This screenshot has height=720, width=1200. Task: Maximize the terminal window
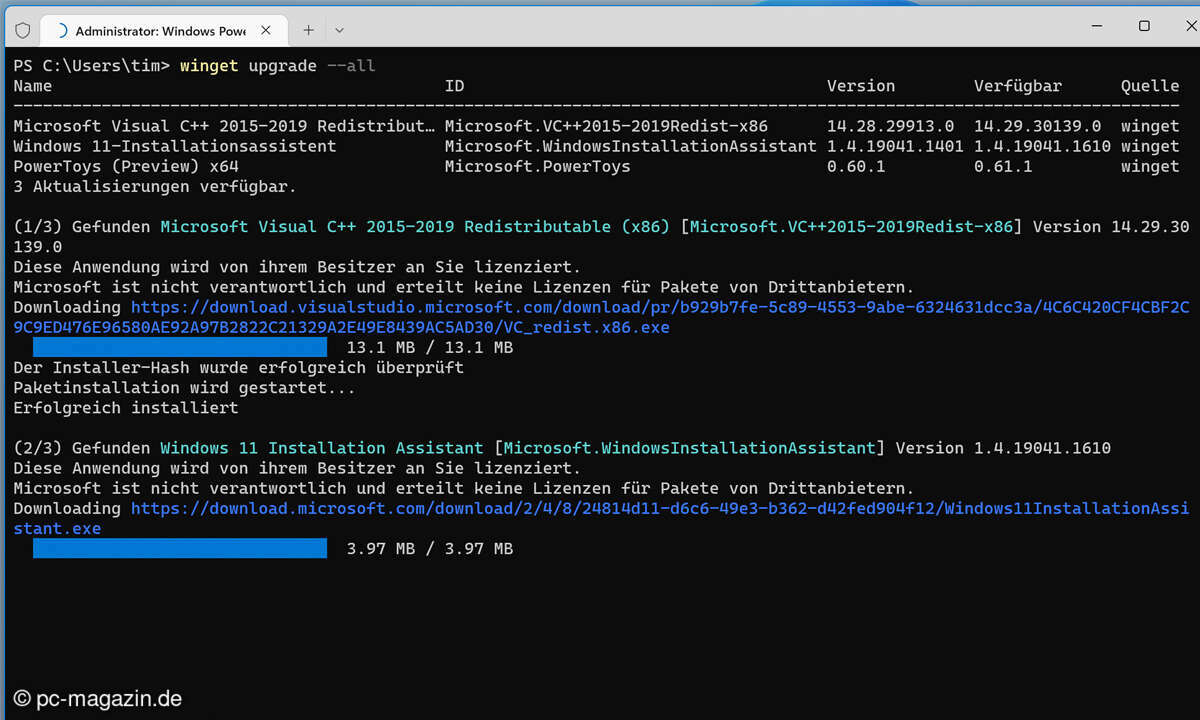point(1144,26)
